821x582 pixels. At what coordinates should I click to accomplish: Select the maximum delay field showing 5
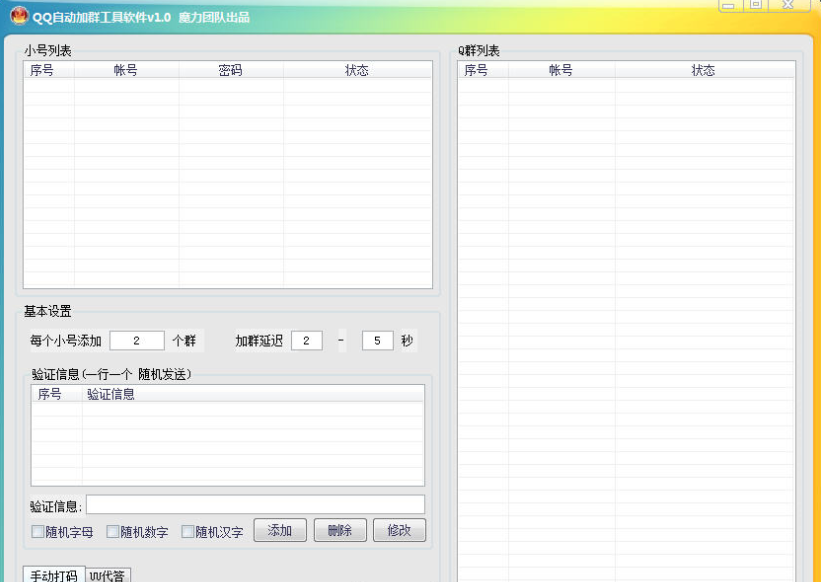click(x=377, y=341)
